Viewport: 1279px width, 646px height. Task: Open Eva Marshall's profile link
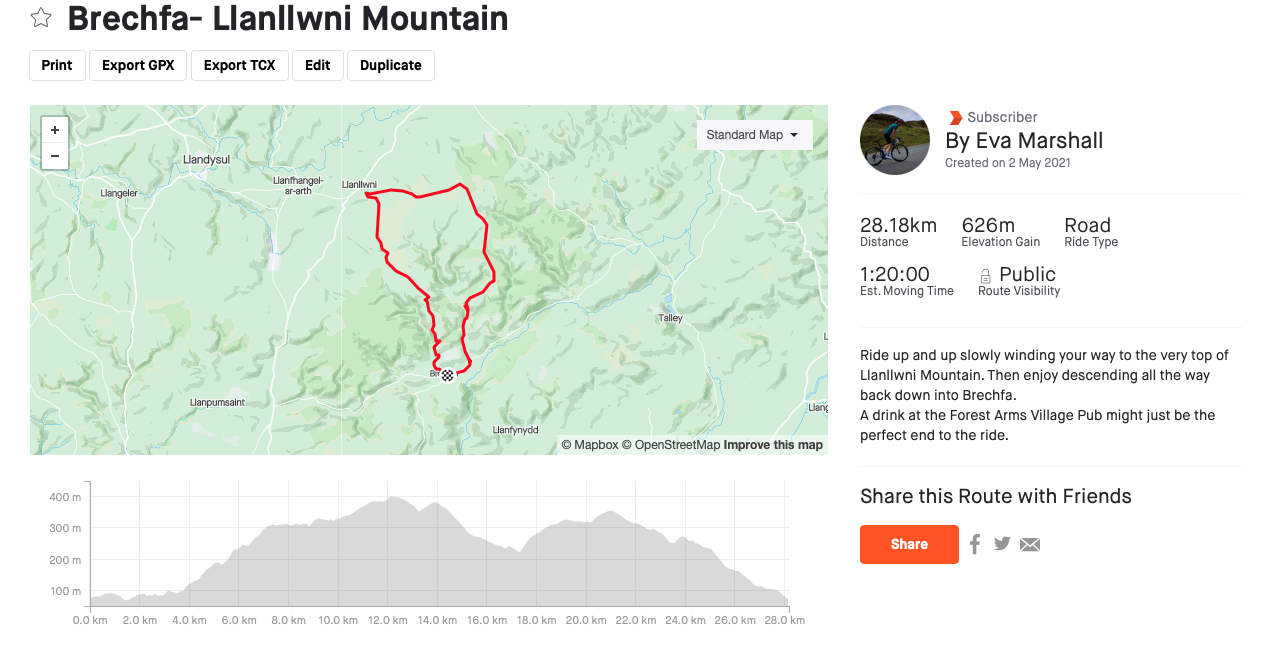1024,140
